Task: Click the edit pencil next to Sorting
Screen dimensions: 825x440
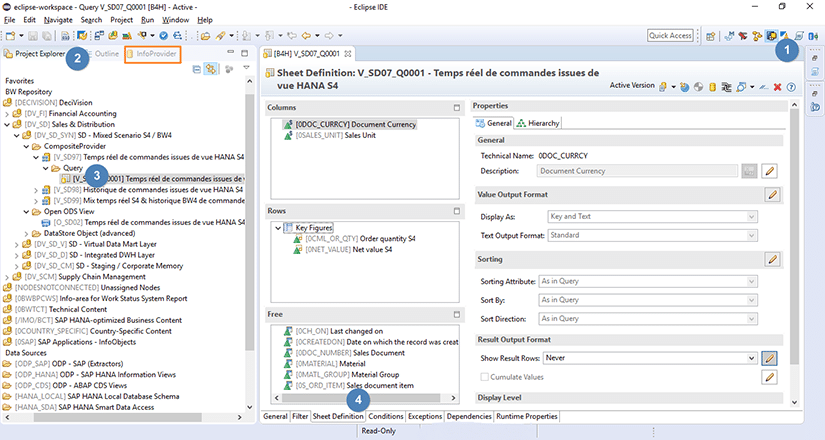Action: click(x=771, y=259)
